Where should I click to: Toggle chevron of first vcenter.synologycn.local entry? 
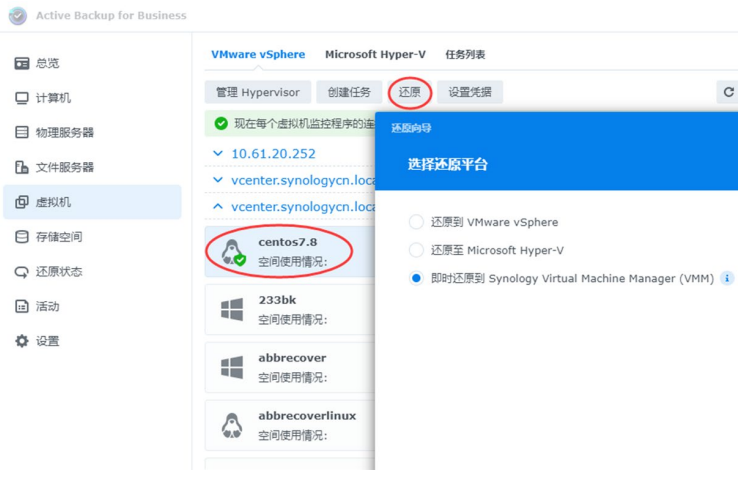click(218, 180)
